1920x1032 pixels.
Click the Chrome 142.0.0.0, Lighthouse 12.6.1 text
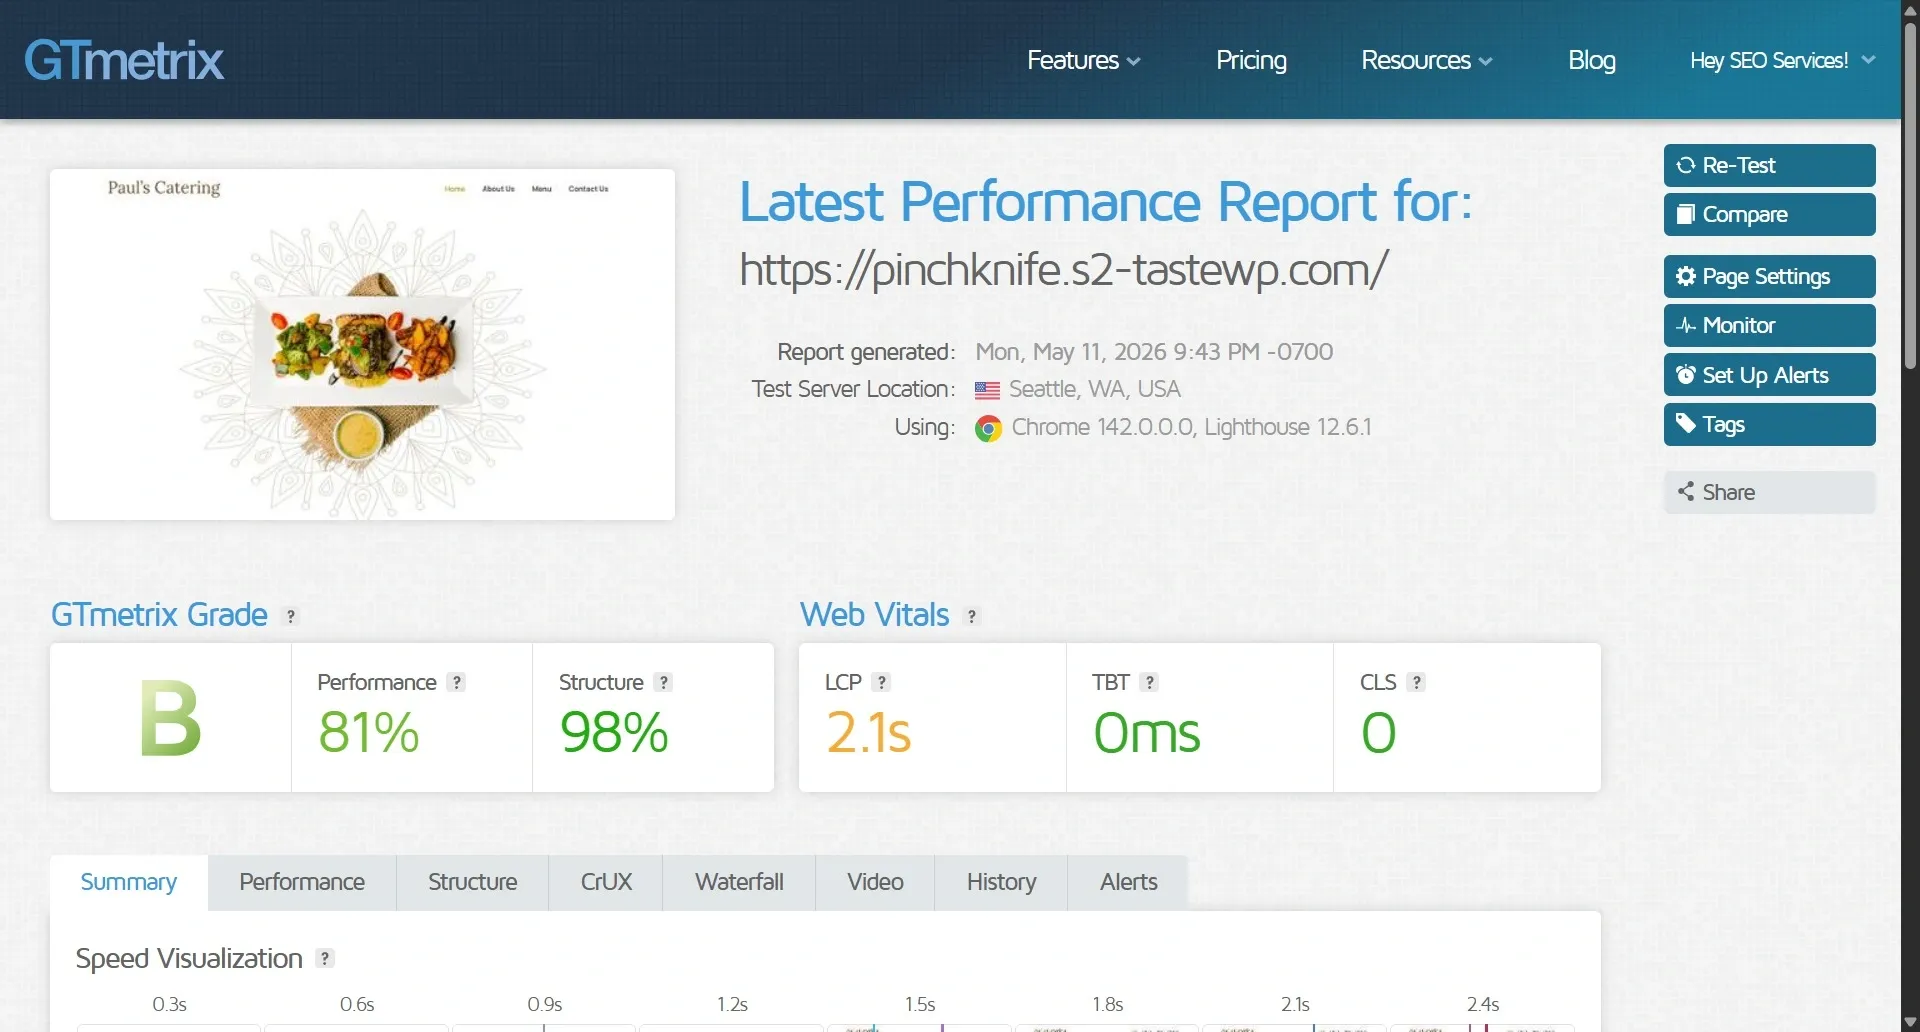click(1191, 427)
